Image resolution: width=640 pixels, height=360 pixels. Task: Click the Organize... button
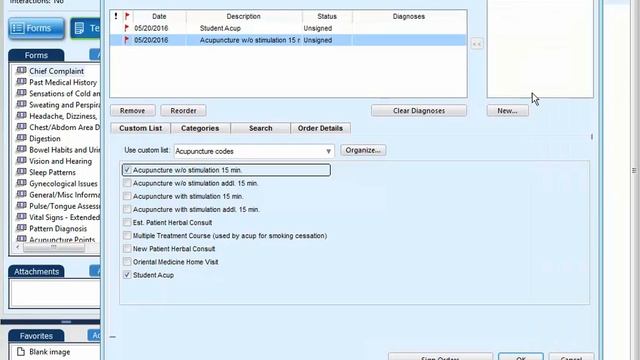(x=363, y=150)
